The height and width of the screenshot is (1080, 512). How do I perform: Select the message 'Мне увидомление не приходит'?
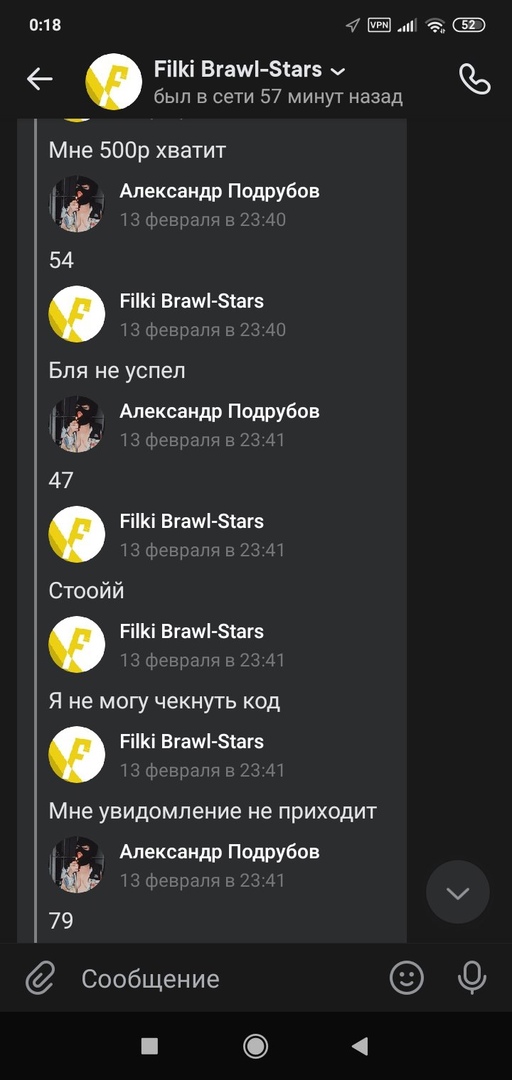(x=212, y=811)
